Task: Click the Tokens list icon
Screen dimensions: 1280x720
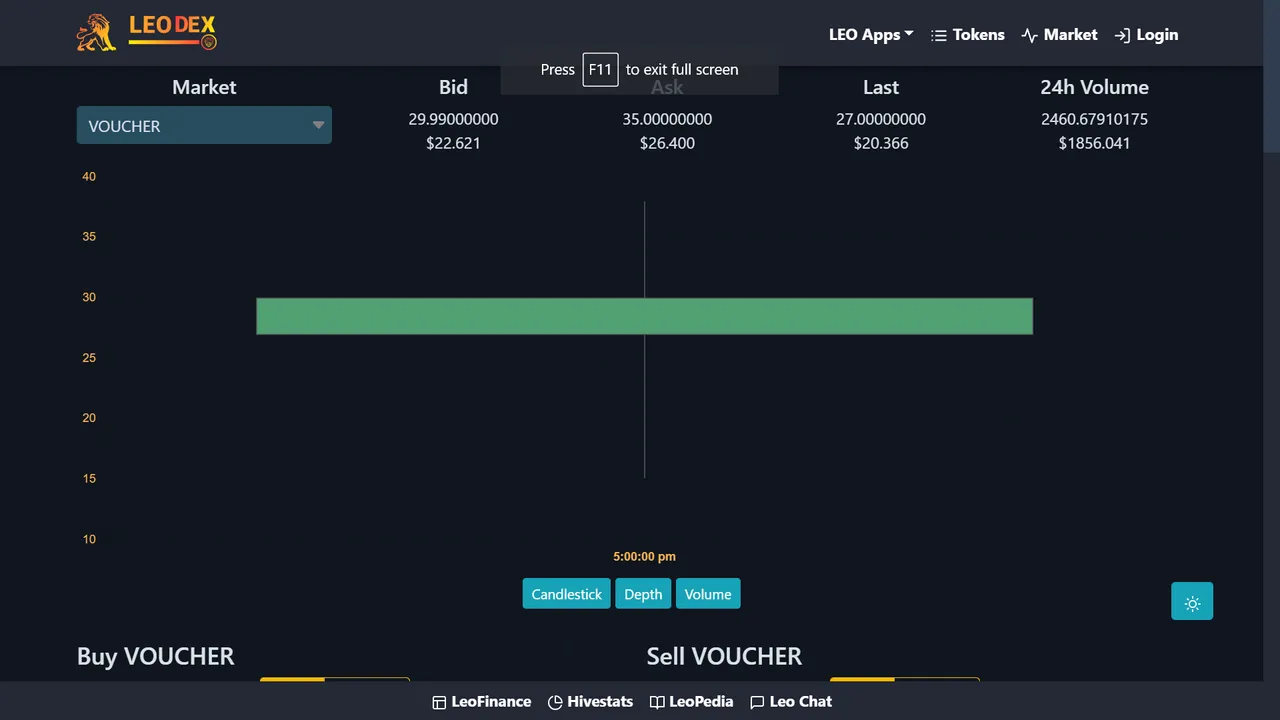Action: coord(938,35)
